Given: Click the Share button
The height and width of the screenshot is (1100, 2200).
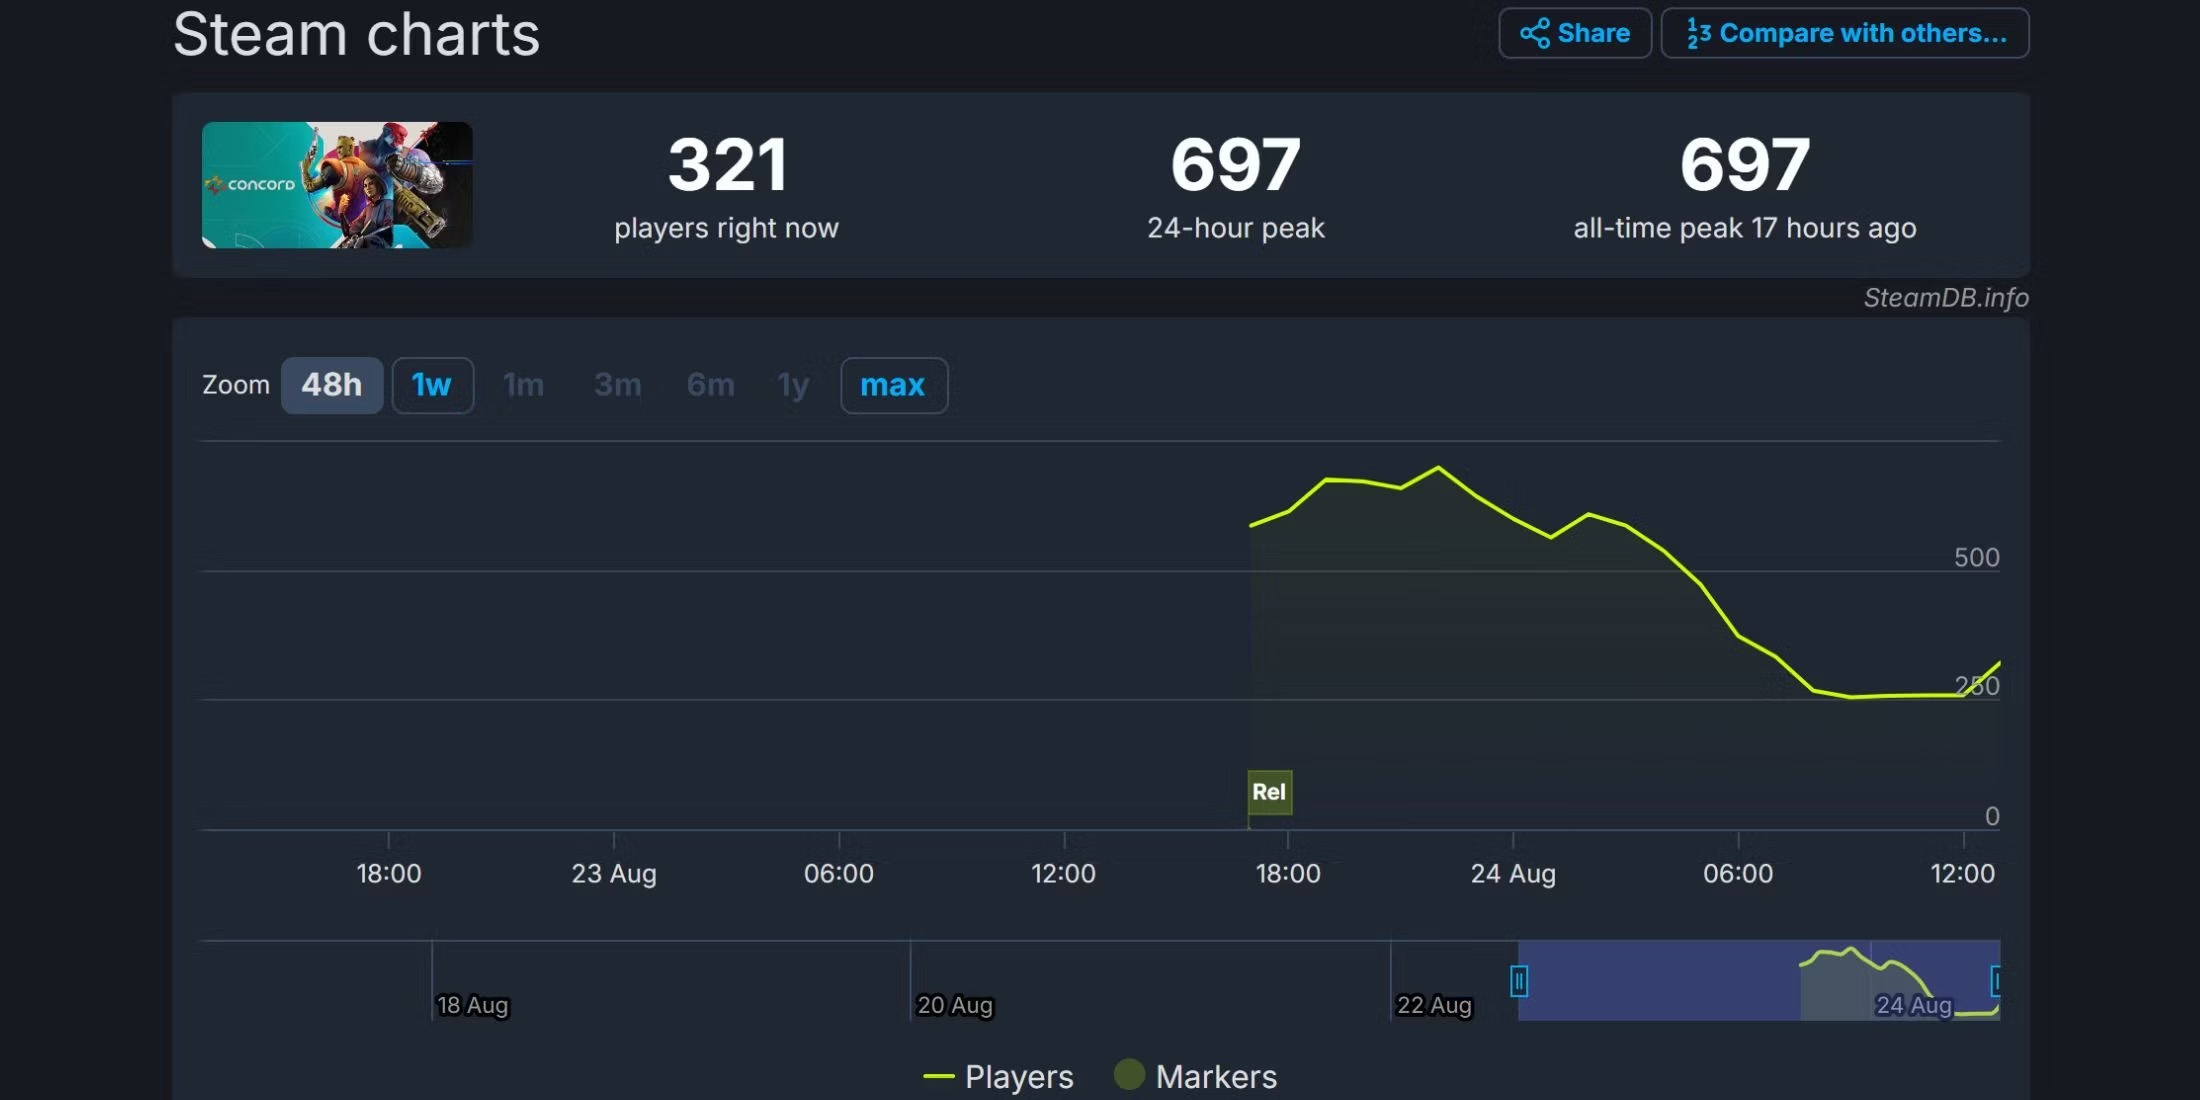Looking at the screenshot, I should 1575,33.
